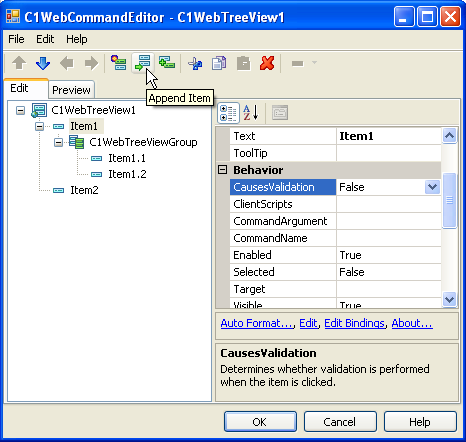
Task: Click the Add Child Item toolbar icon
Action: [167, 63]
